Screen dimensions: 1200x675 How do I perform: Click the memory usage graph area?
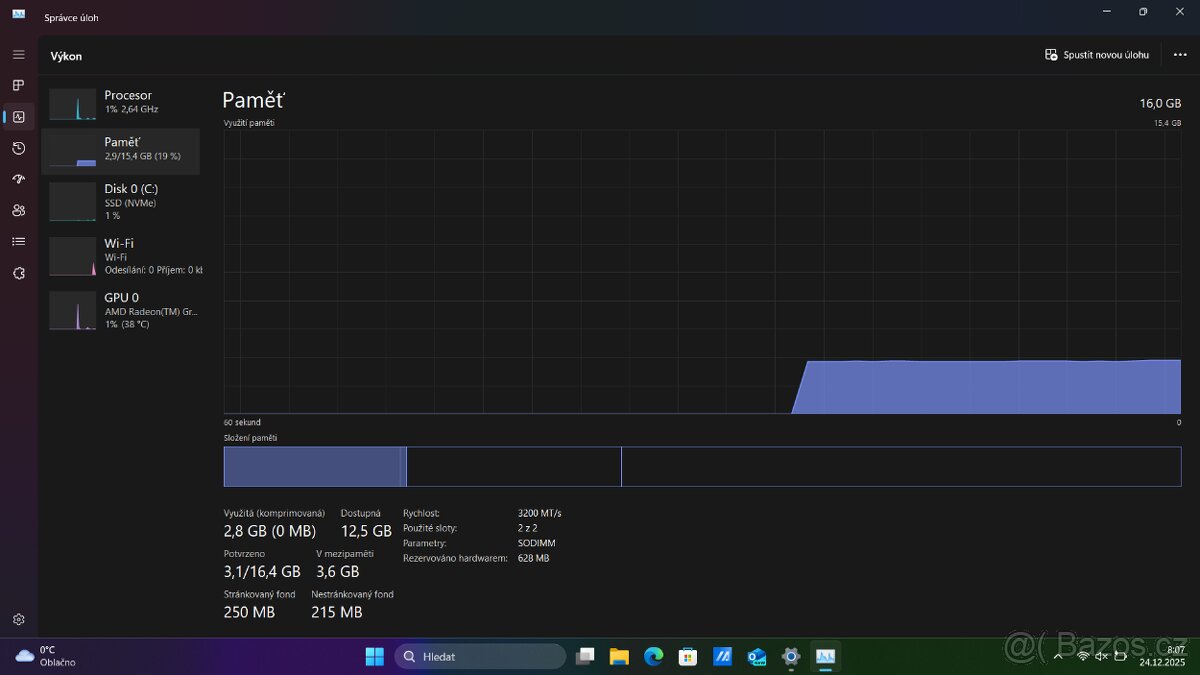pos(700,270)
